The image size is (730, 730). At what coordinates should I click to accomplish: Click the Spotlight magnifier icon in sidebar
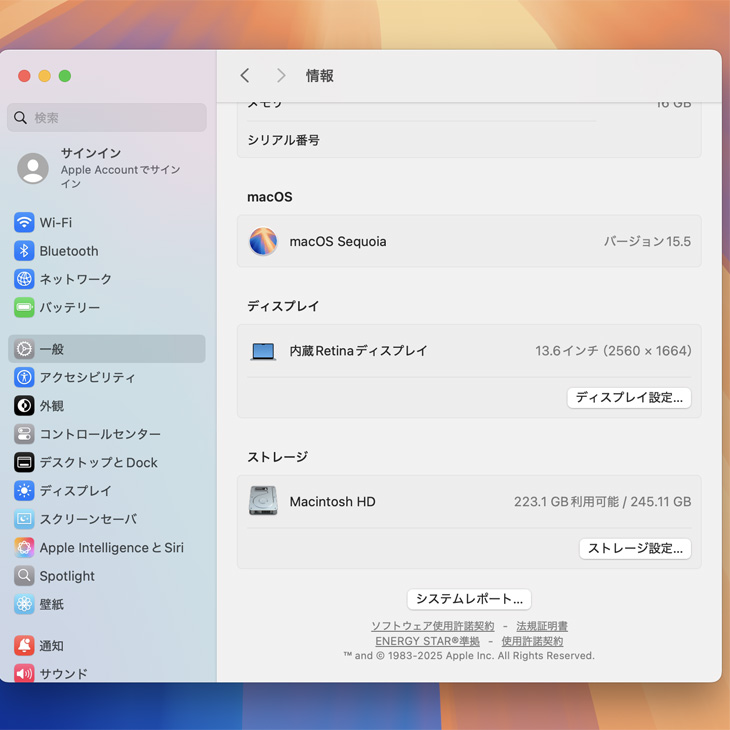(x=24, y=576)
